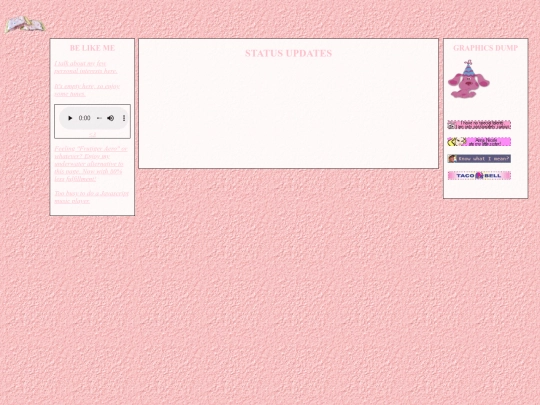Click the 0:00 audio time display
This screenshot has width=540, height=405.
pos(84,118)
